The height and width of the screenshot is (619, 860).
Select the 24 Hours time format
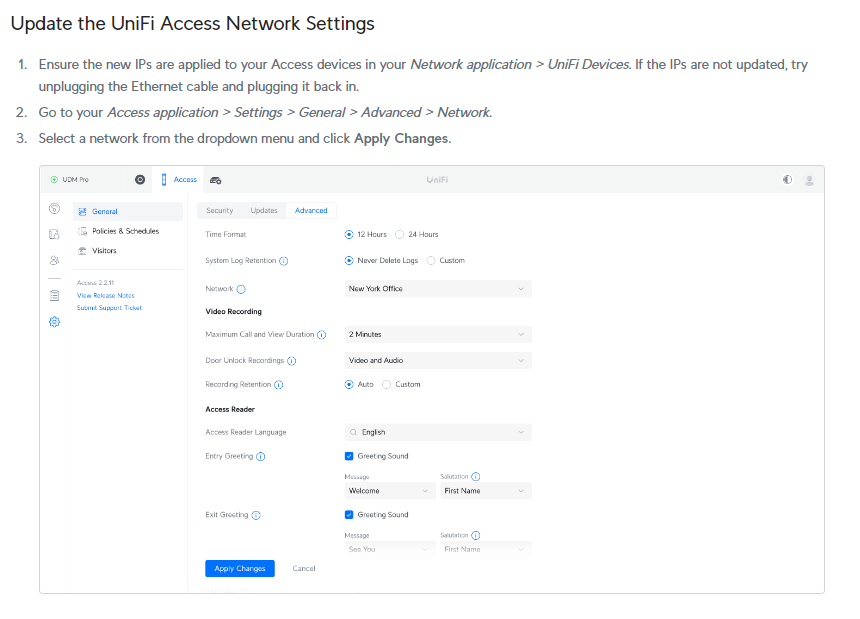point(400,235)
